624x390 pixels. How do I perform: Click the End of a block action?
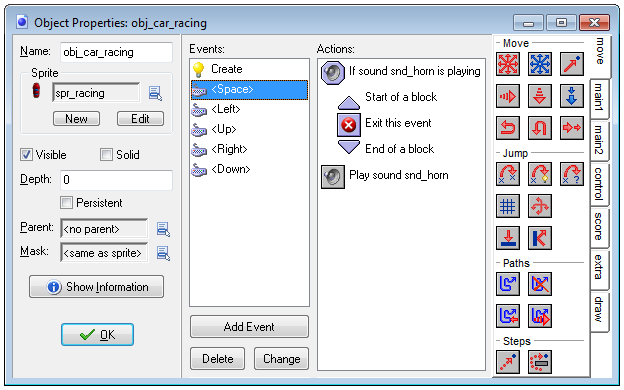(x=386, y=148)
